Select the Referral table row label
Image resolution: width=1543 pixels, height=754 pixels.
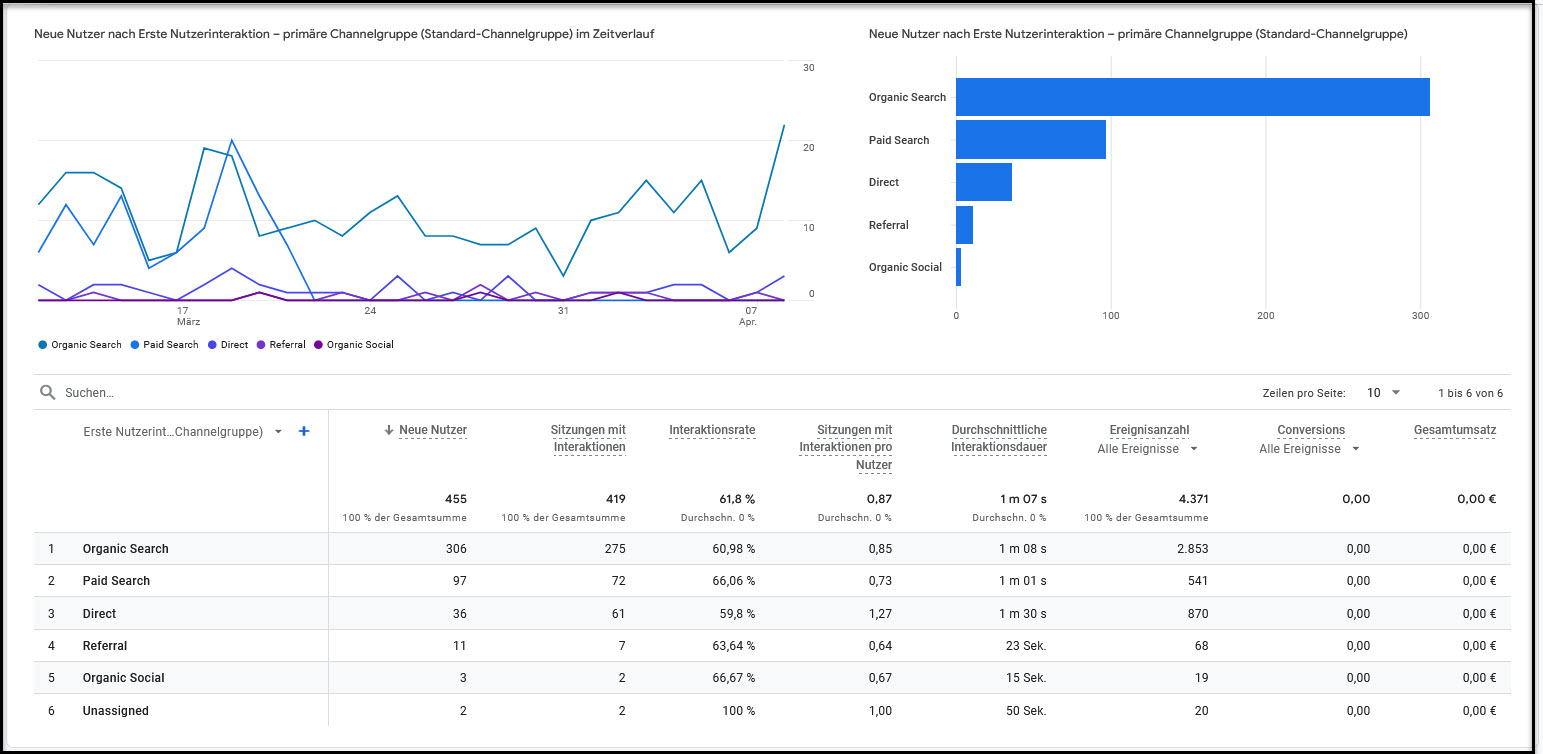coord(105,646)
